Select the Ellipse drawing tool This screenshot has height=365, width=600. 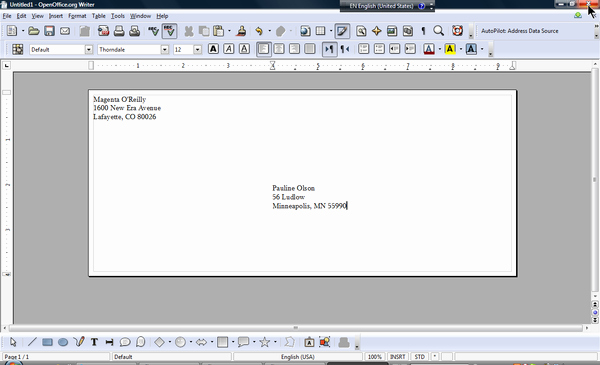[63, 342]
